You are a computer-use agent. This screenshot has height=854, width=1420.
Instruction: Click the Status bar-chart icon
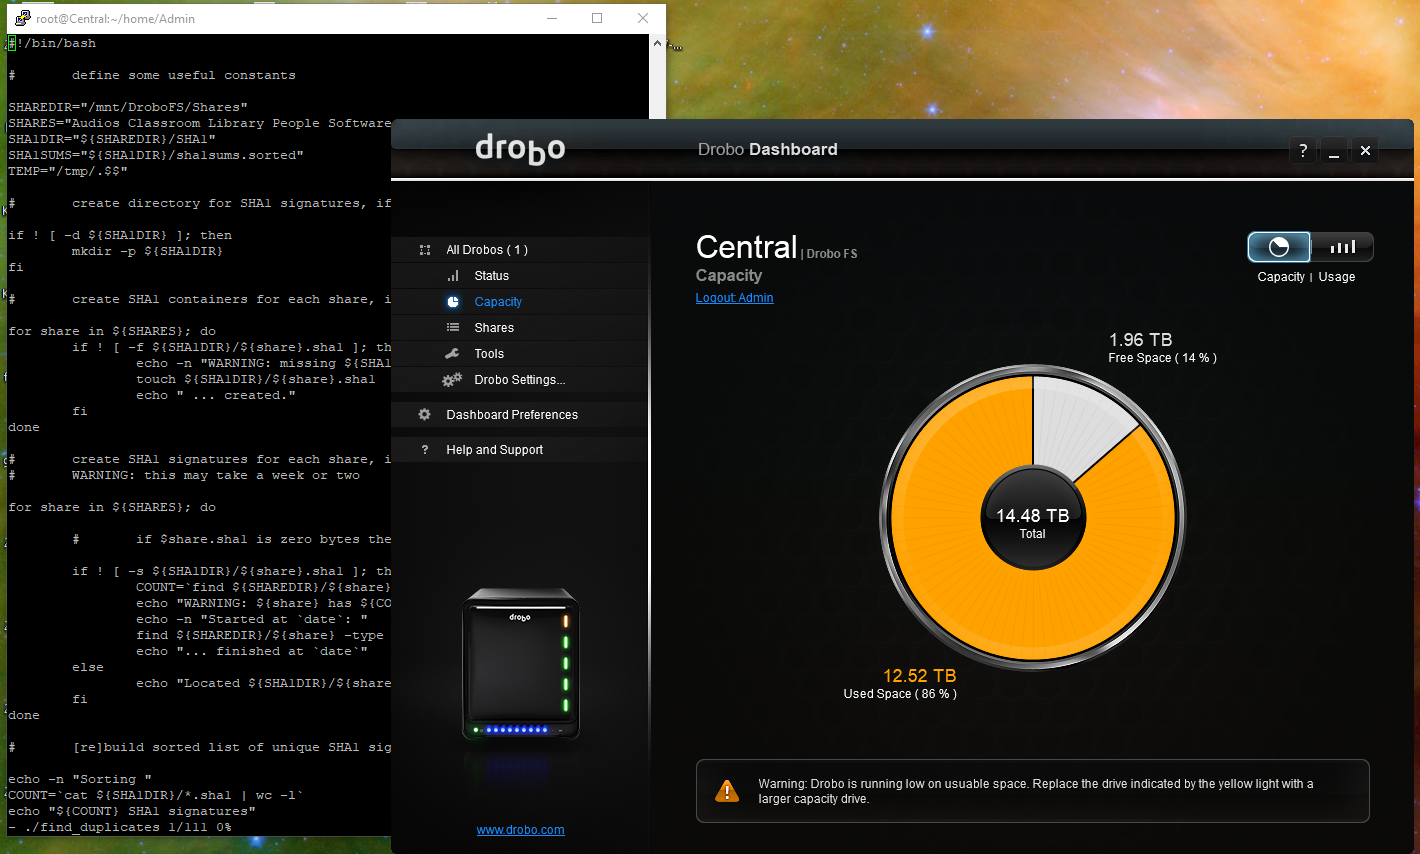pos(453,276)
